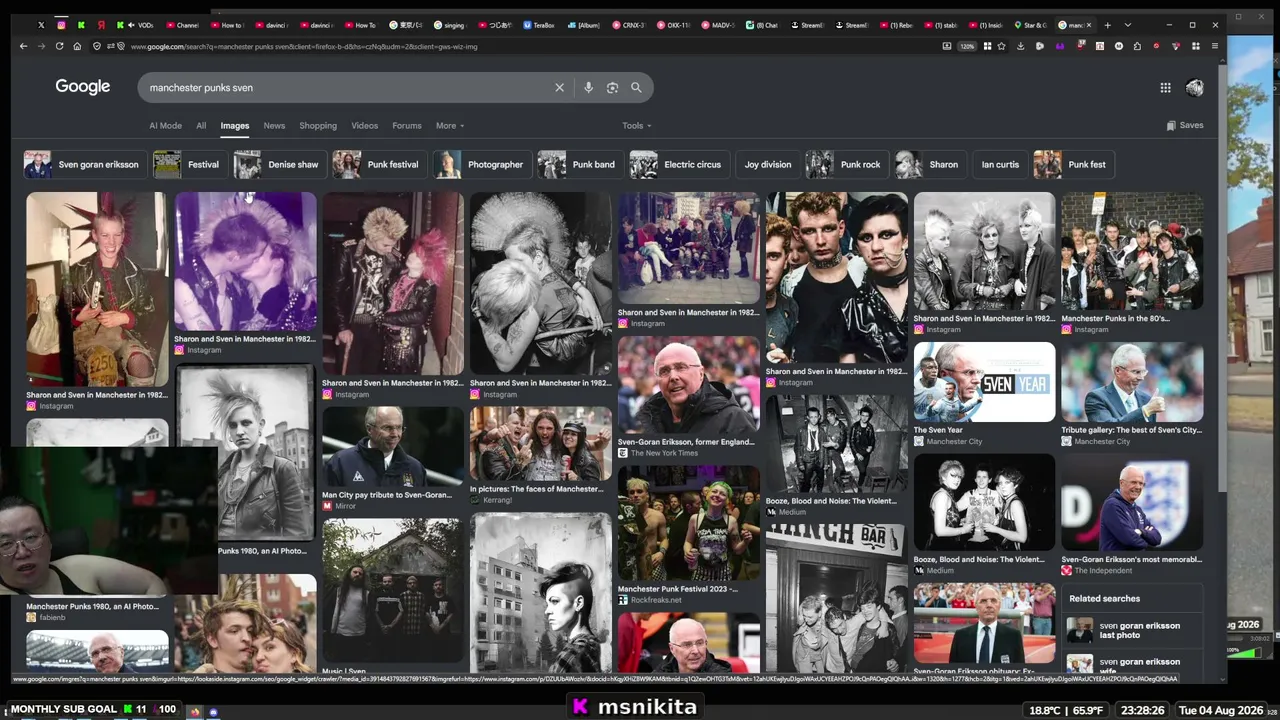The height and width of the screenshot is (720, 1280).
Task: Open the Star & G maps browser tab
Action: pos(1030,25)
